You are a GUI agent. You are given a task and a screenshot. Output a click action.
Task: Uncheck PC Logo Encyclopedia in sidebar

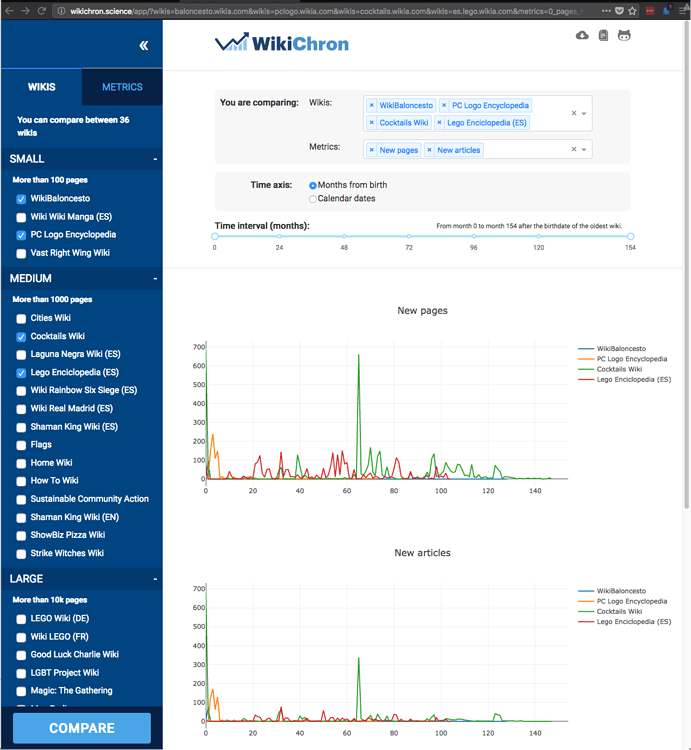21,235
